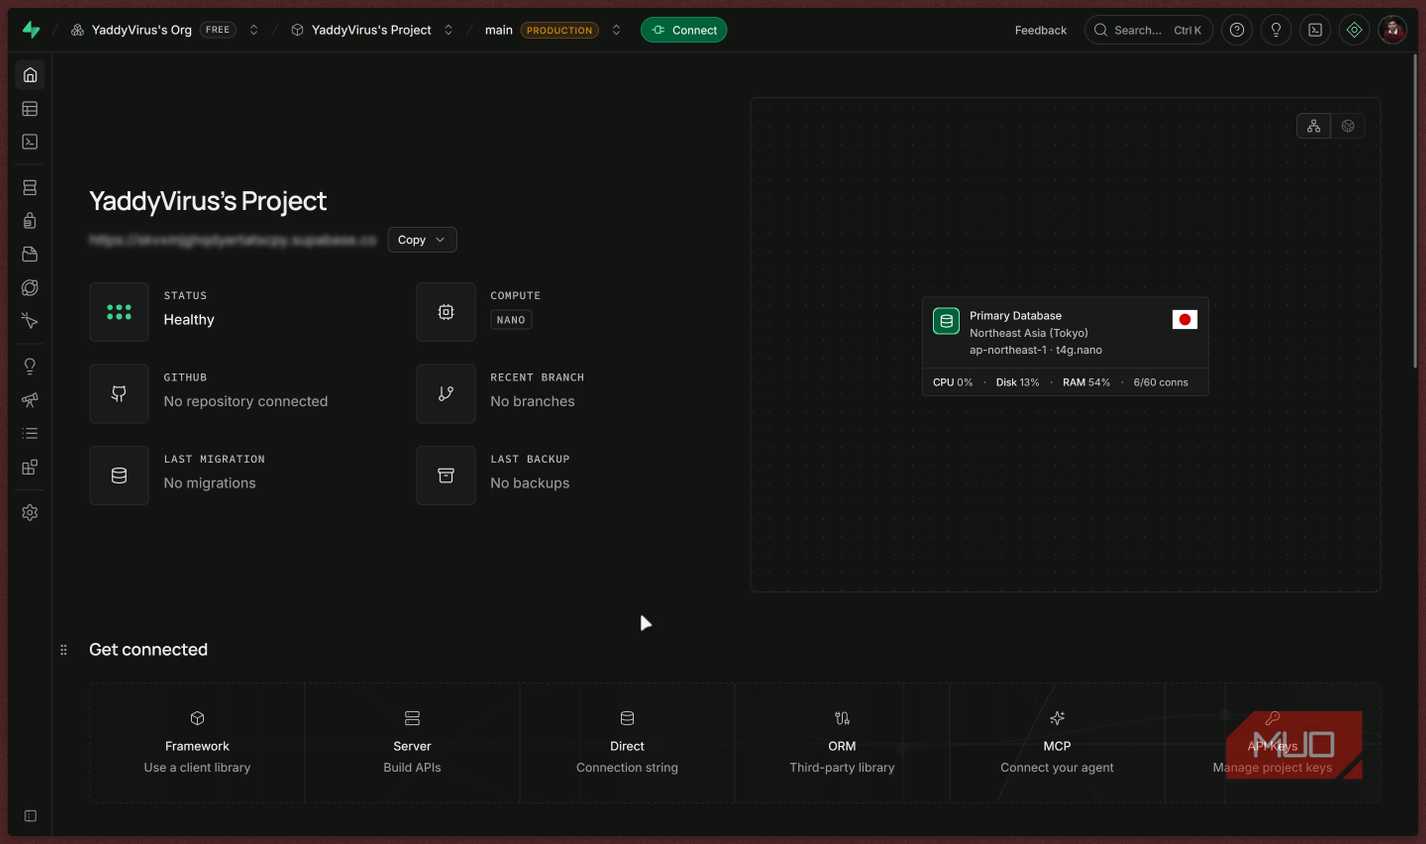Select the main branch breadcrumb
Screen dimensions: 1426x844
(499, 30)
